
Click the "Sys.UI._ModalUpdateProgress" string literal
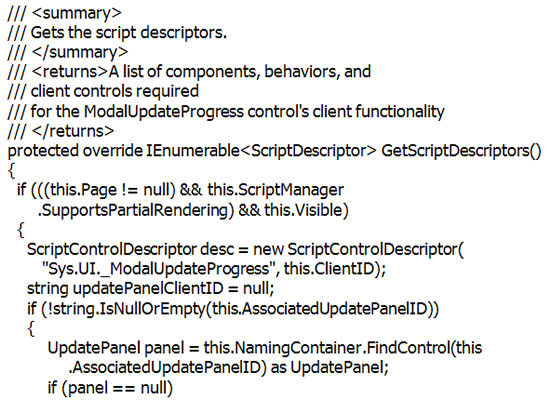click(160, 269)
